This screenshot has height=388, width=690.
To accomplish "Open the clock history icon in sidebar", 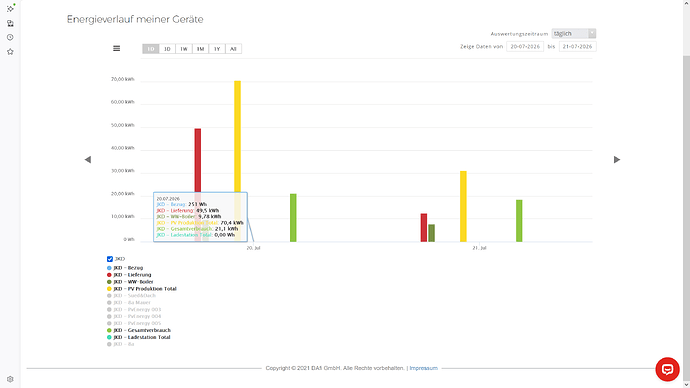I will tap(10, 37).
